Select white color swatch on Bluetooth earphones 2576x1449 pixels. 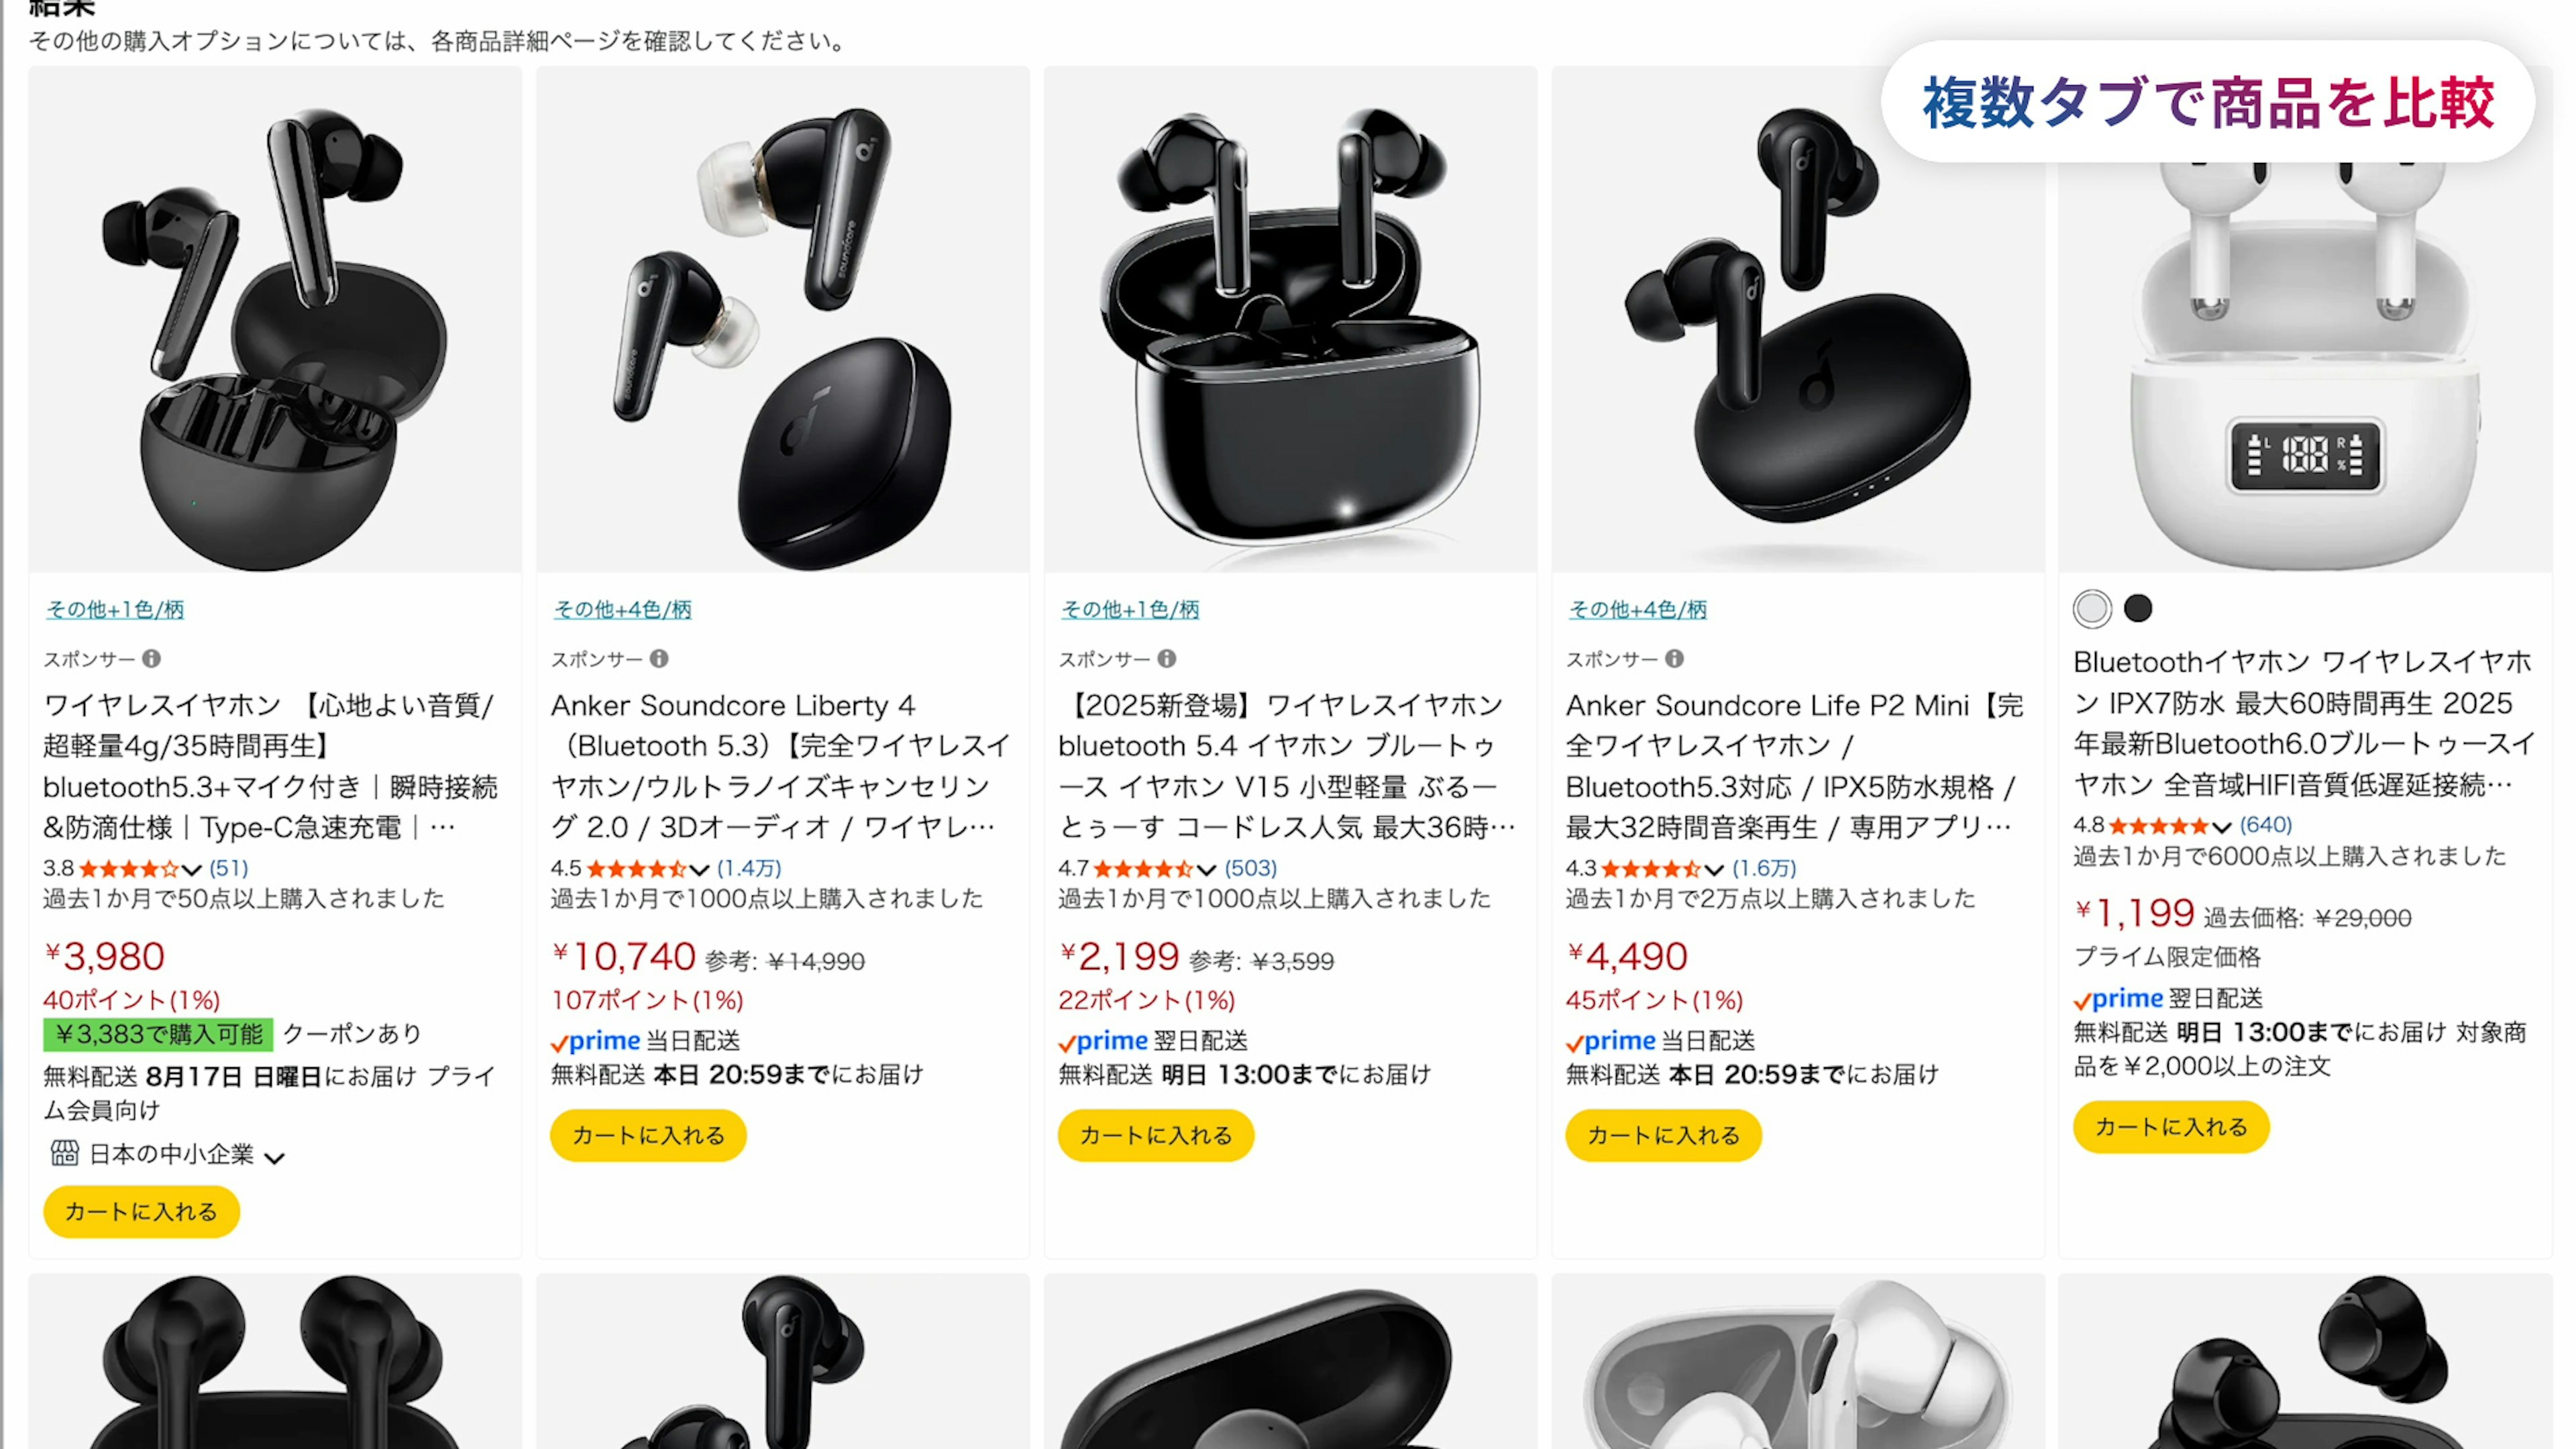2092,608
